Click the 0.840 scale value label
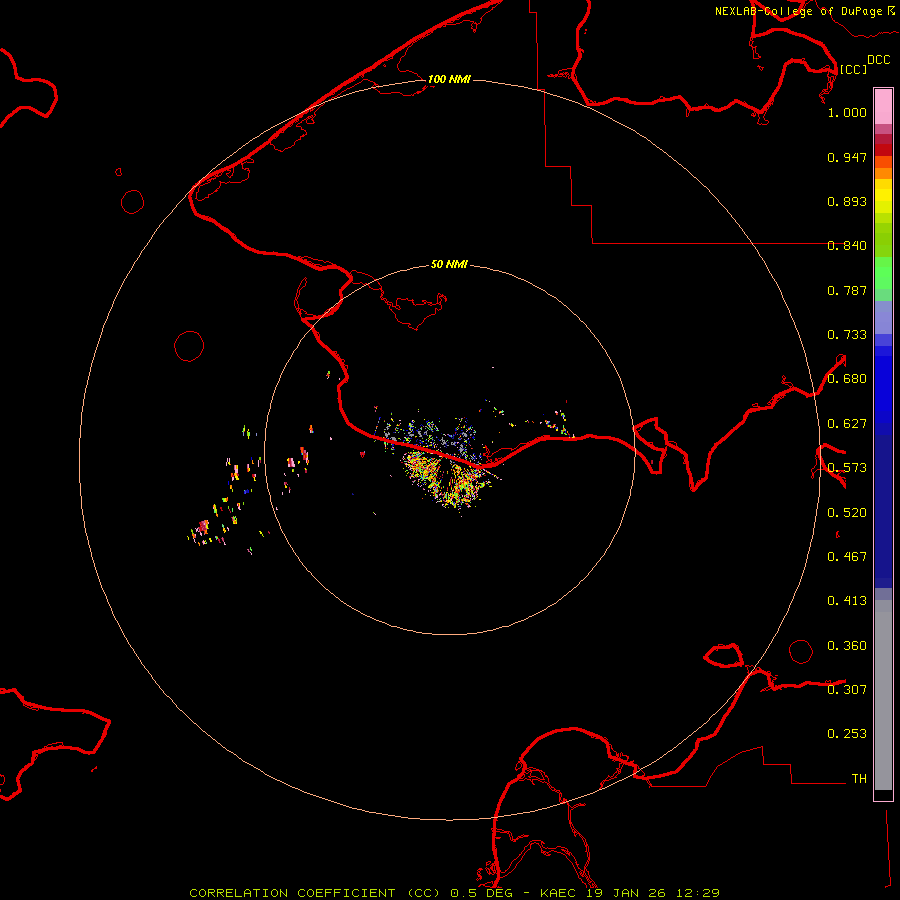Screen dimensions: 900x900 point(847,246)
